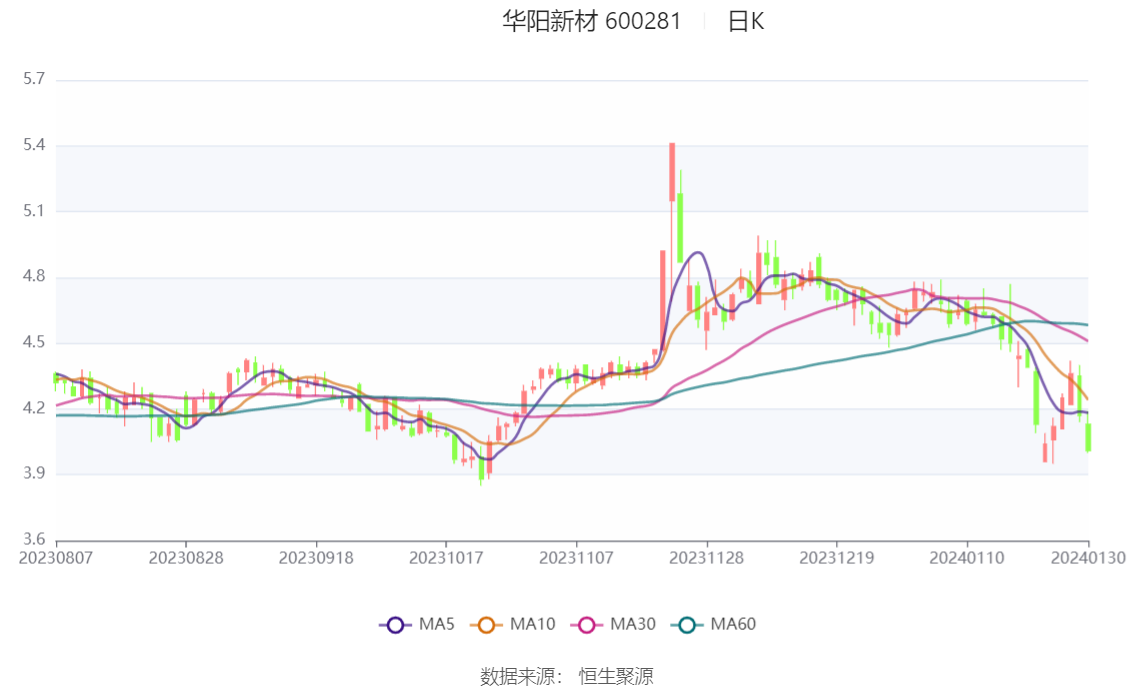This screenshot has height=689, width=1134.
Task: Toggle the MA30 legend series
Action: (613, 624)
